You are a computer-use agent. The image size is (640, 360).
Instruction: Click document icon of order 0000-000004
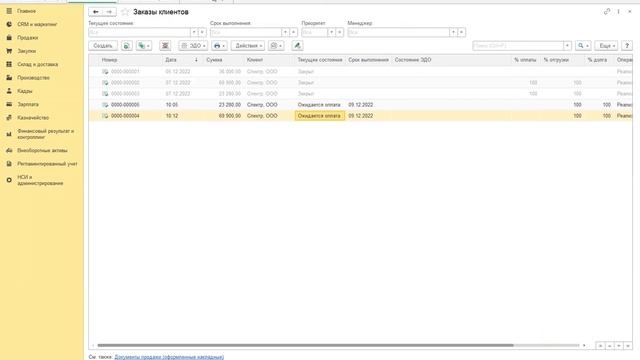[105, 116]
